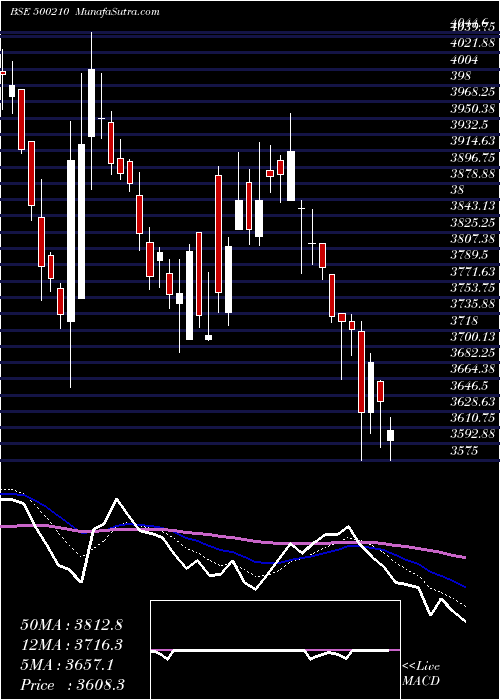Click the "Price : 3608.3" readout
The image size is (500, 700).
[72, 685]
